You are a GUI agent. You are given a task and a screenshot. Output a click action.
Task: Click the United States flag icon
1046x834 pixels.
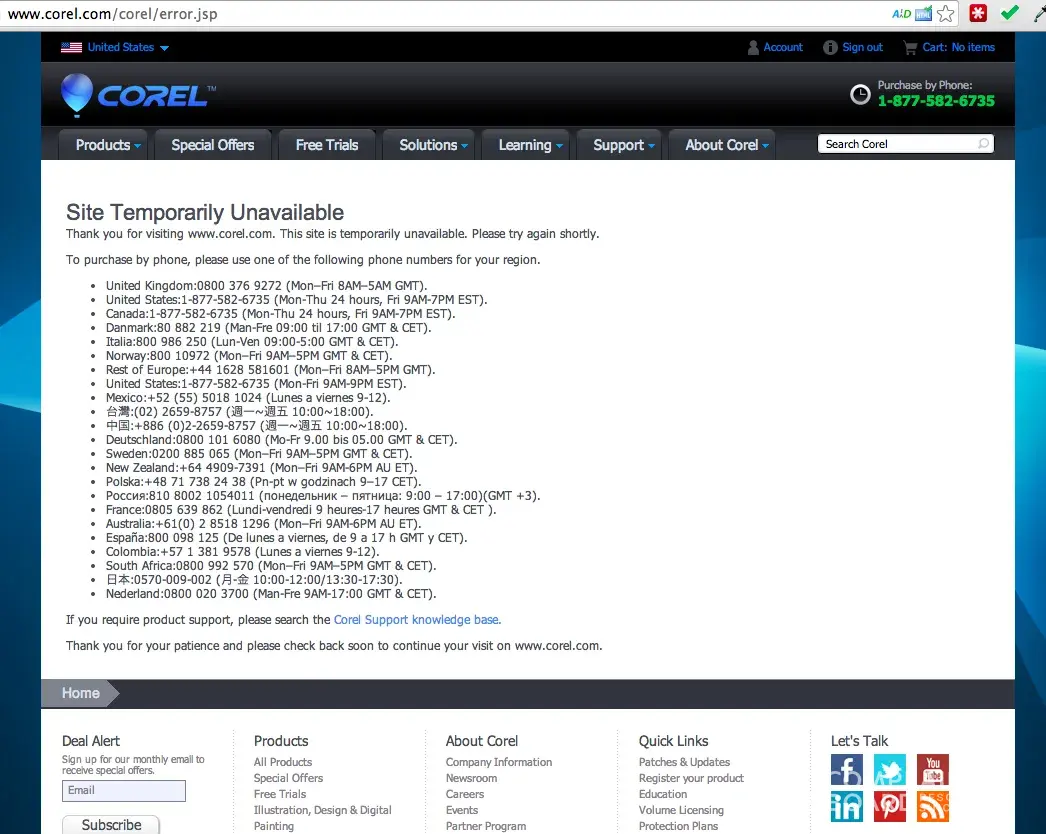coord(71,47)
